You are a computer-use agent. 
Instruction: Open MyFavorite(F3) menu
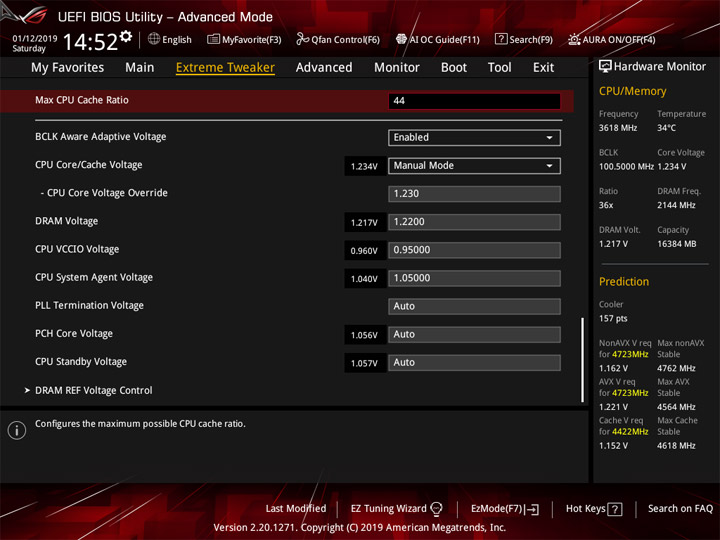coord(244,39)
